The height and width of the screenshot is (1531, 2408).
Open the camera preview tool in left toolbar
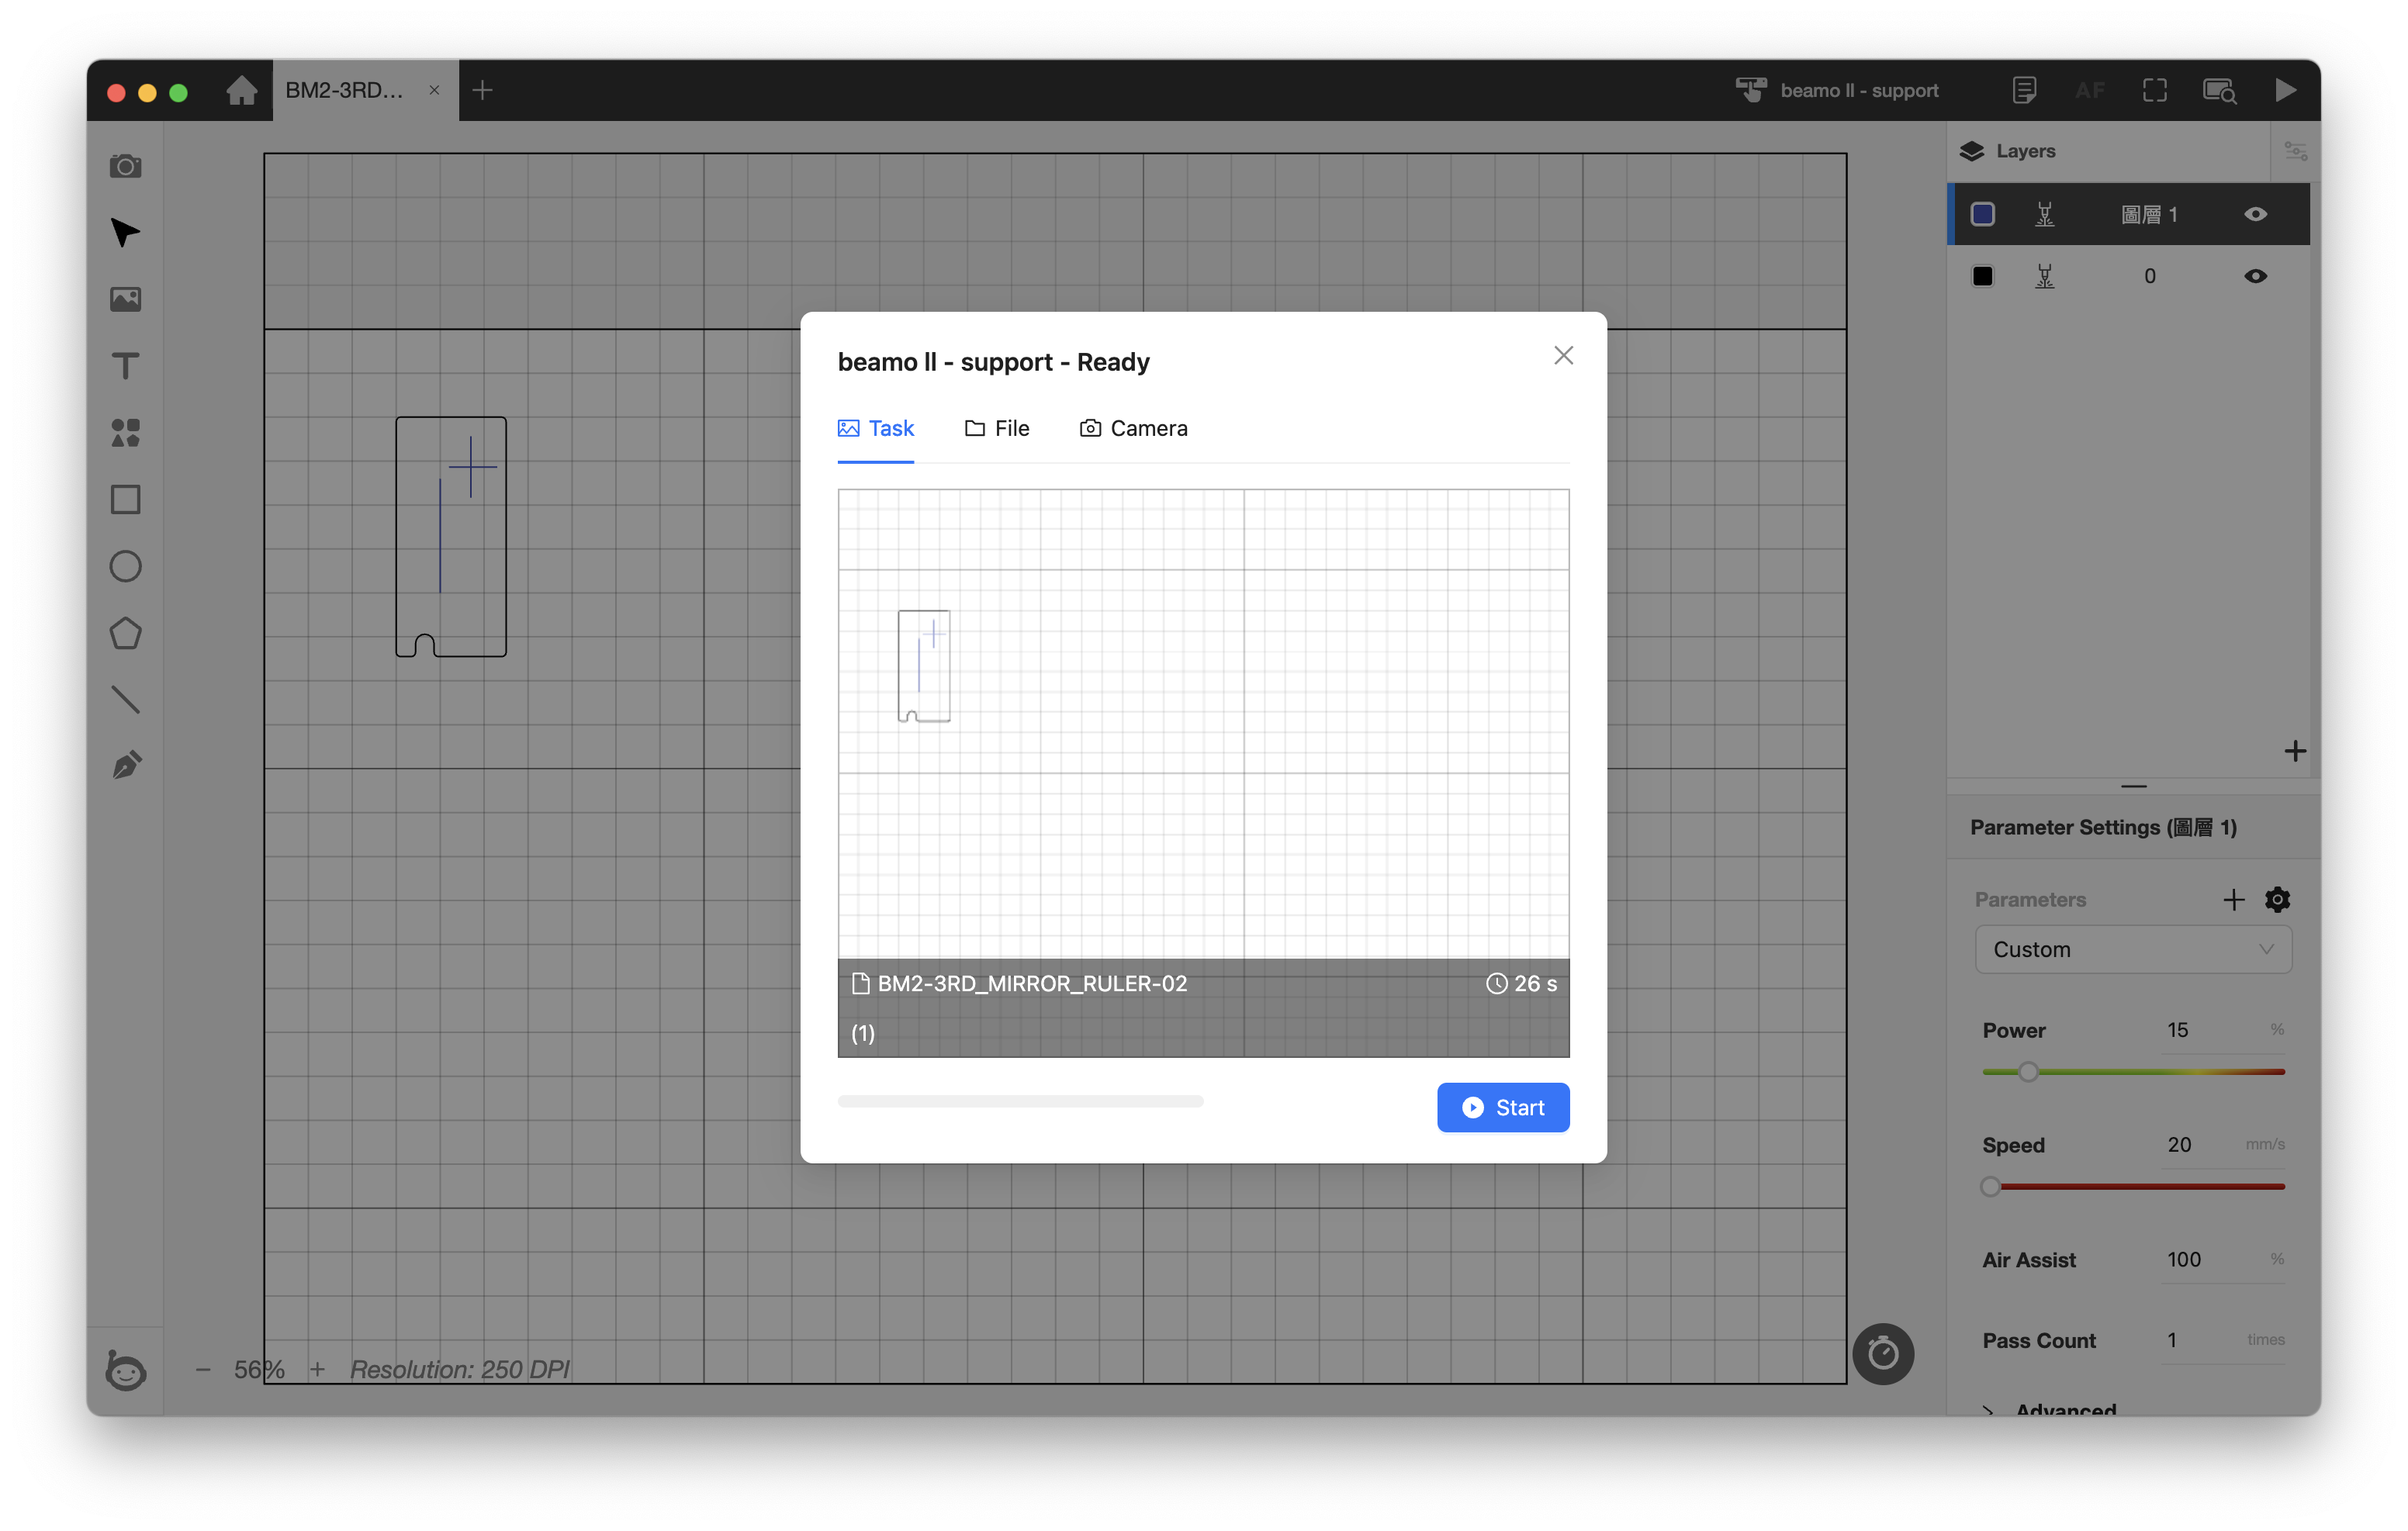coord(125,166)
